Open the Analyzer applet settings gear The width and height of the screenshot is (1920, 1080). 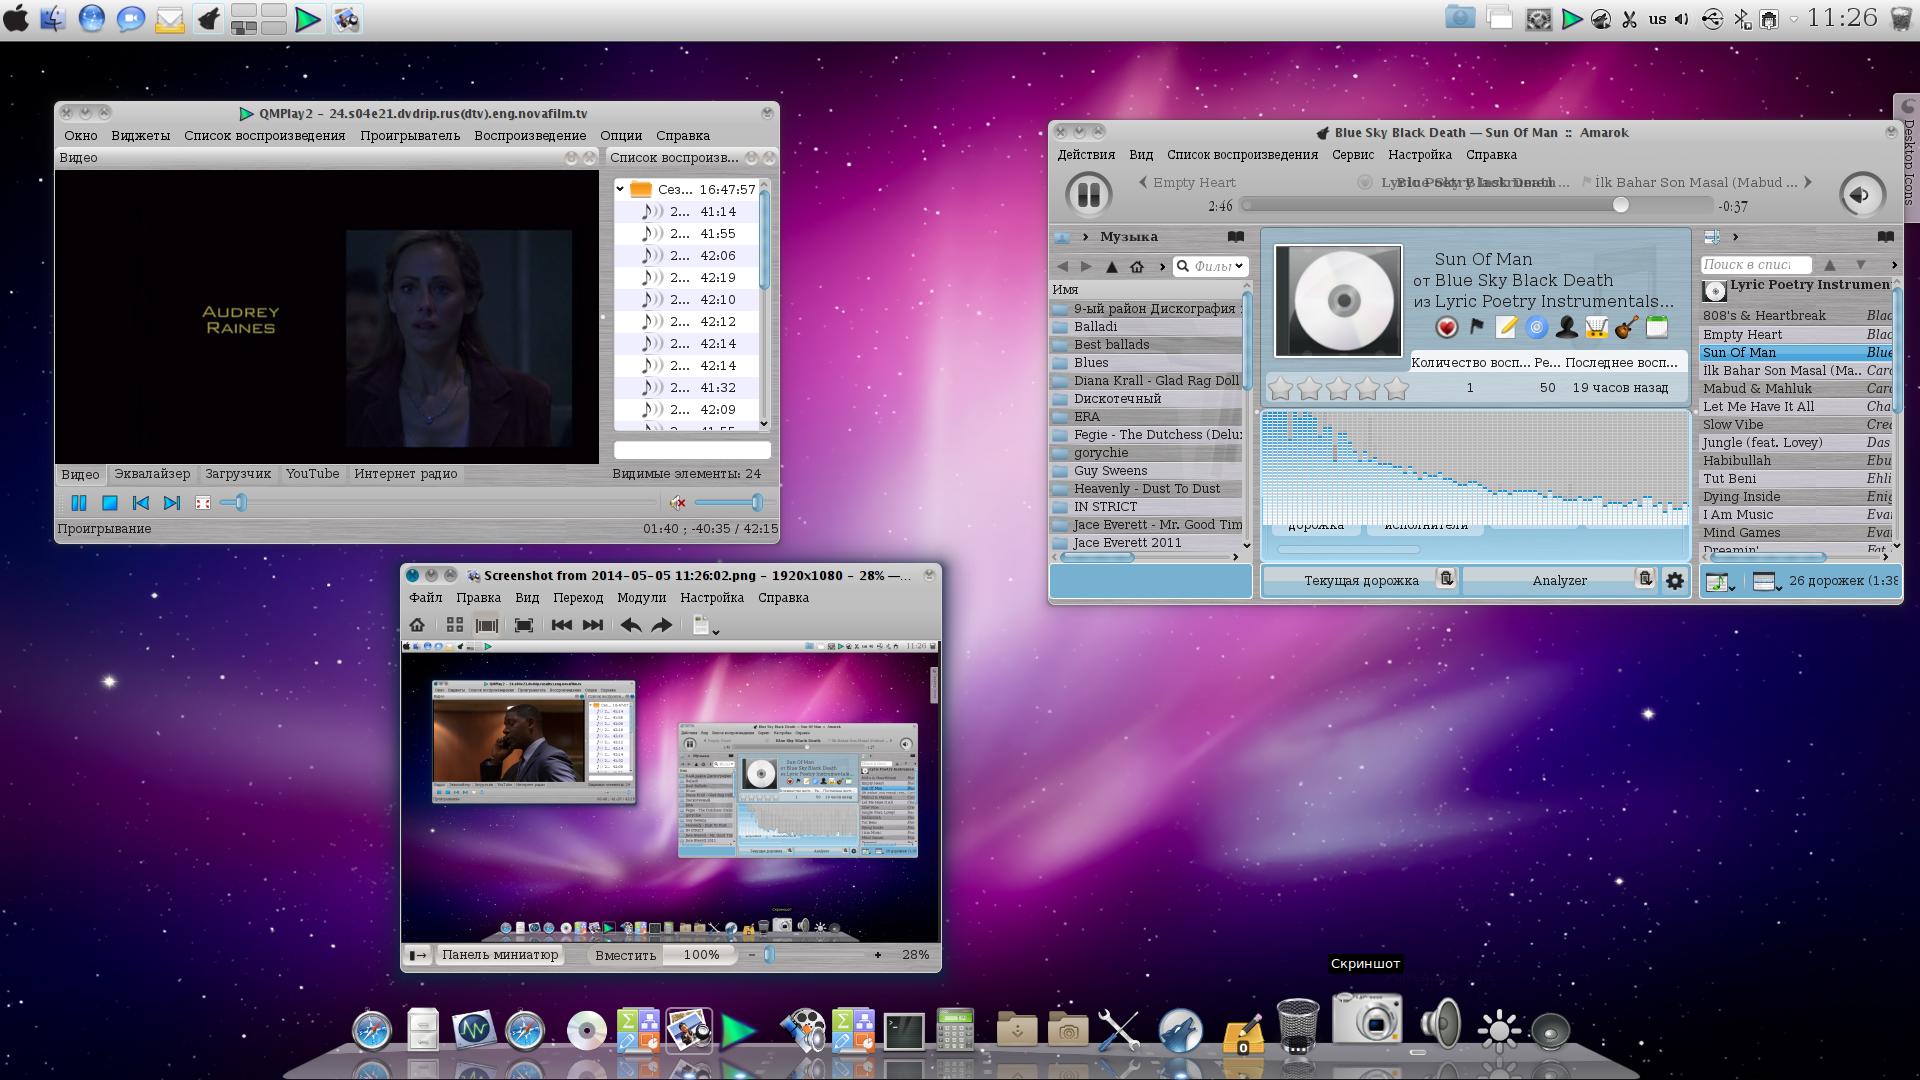click(x=1675, y=580)
